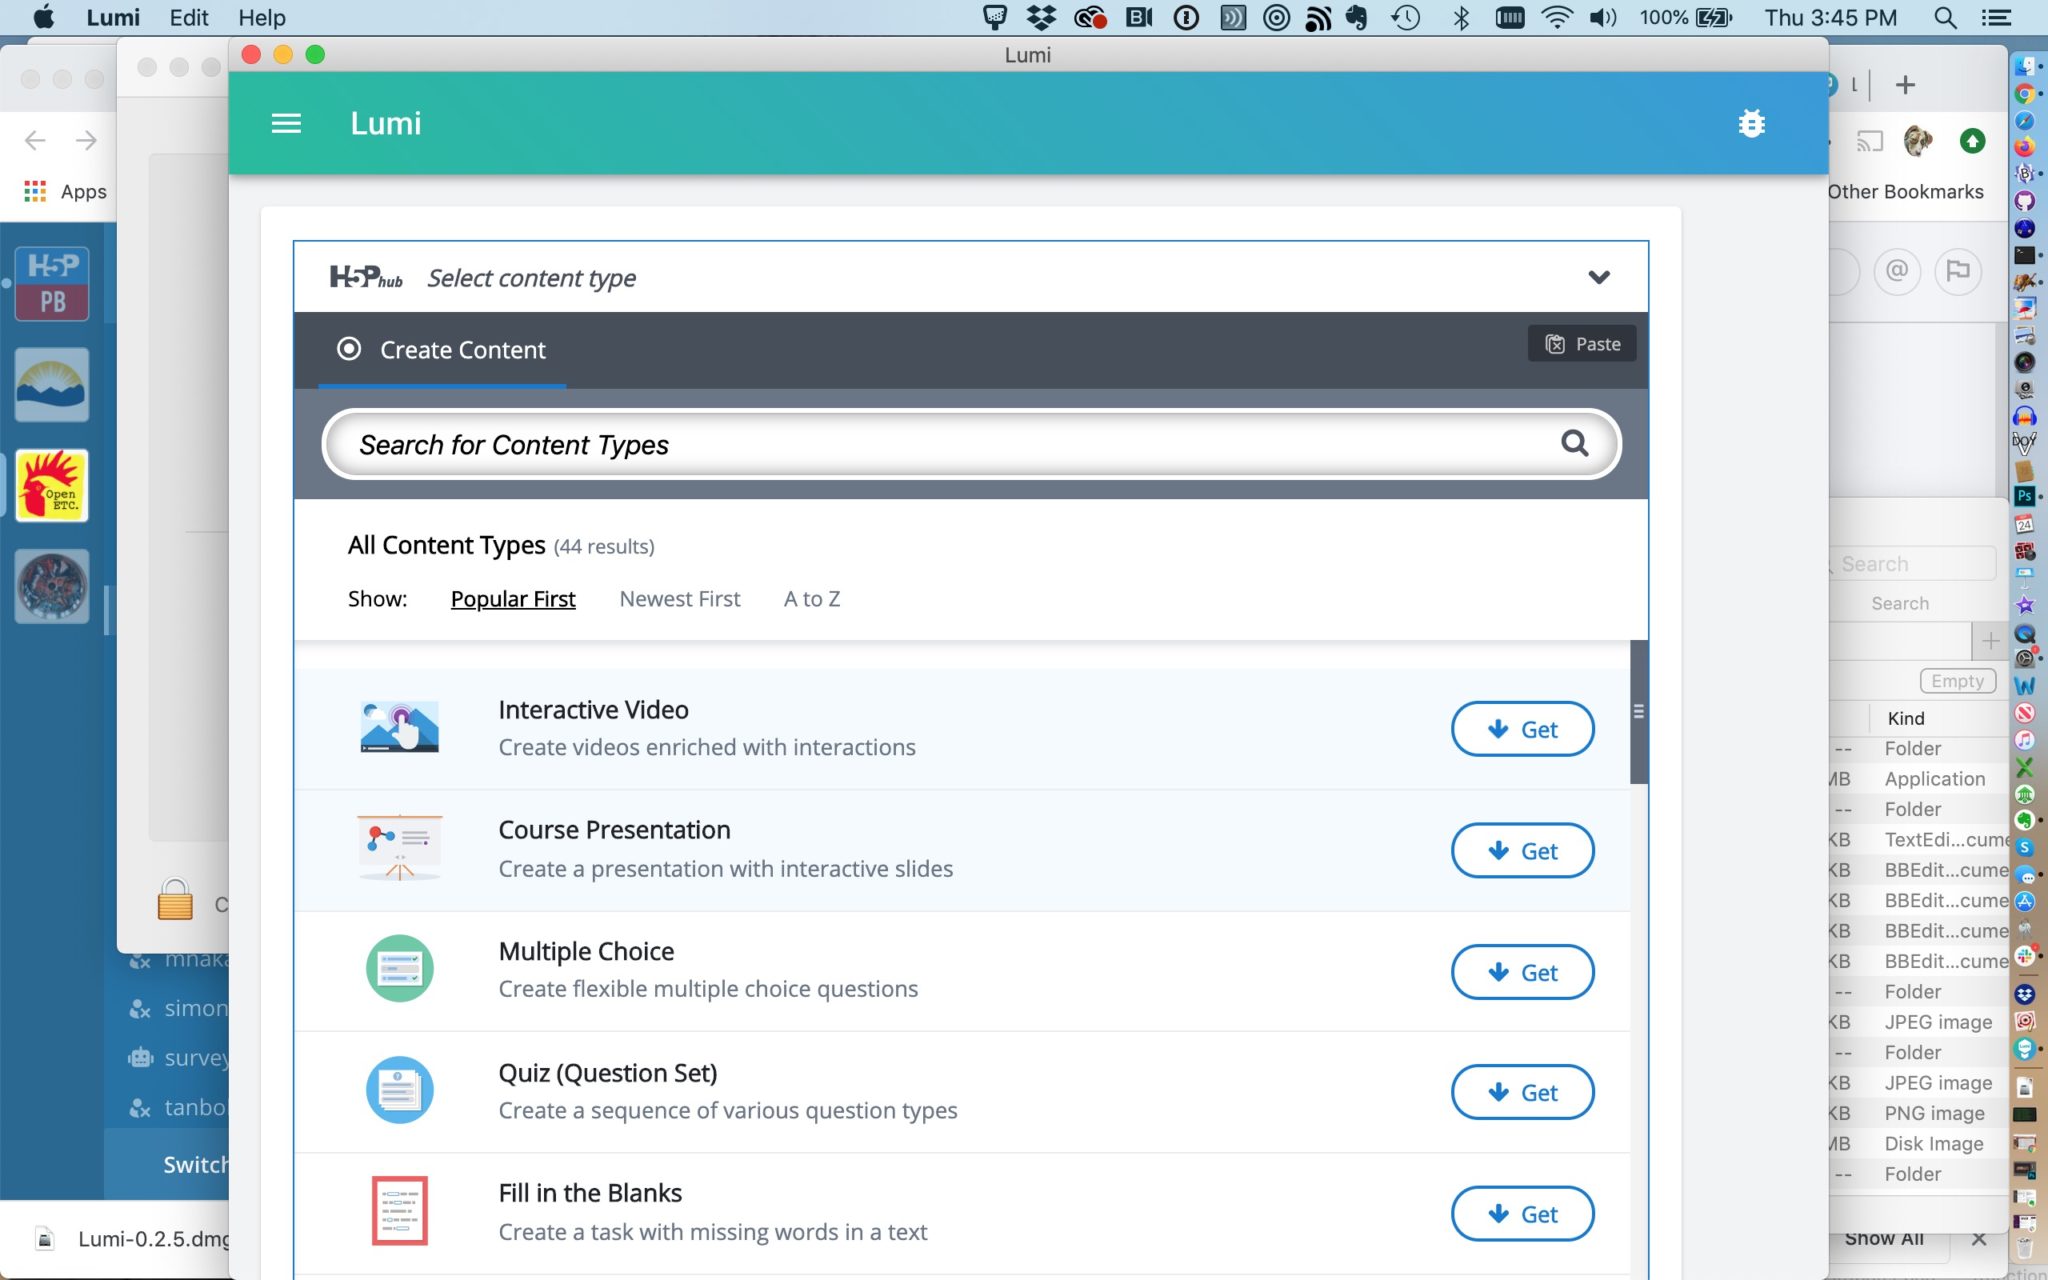Click the Paste button
2048x1280 pixels.
tap(1582, 344)
